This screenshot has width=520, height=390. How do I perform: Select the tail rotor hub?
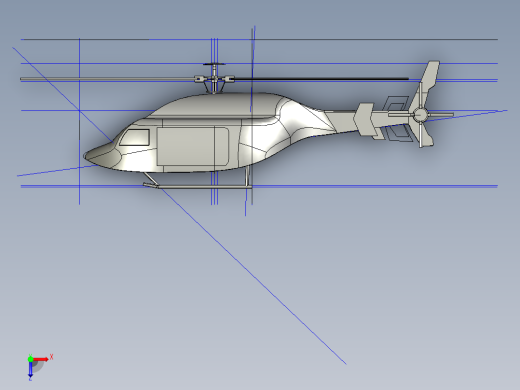tap(420, 115)
